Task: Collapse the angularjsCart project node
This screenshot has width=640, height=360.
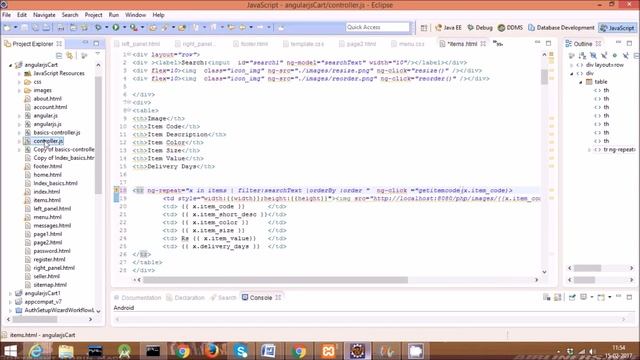Action: [x=11, y=65]
